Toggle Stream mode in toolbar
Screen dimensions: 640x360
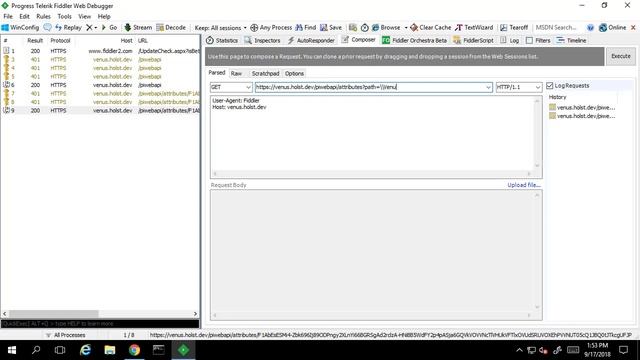point(138,27)
